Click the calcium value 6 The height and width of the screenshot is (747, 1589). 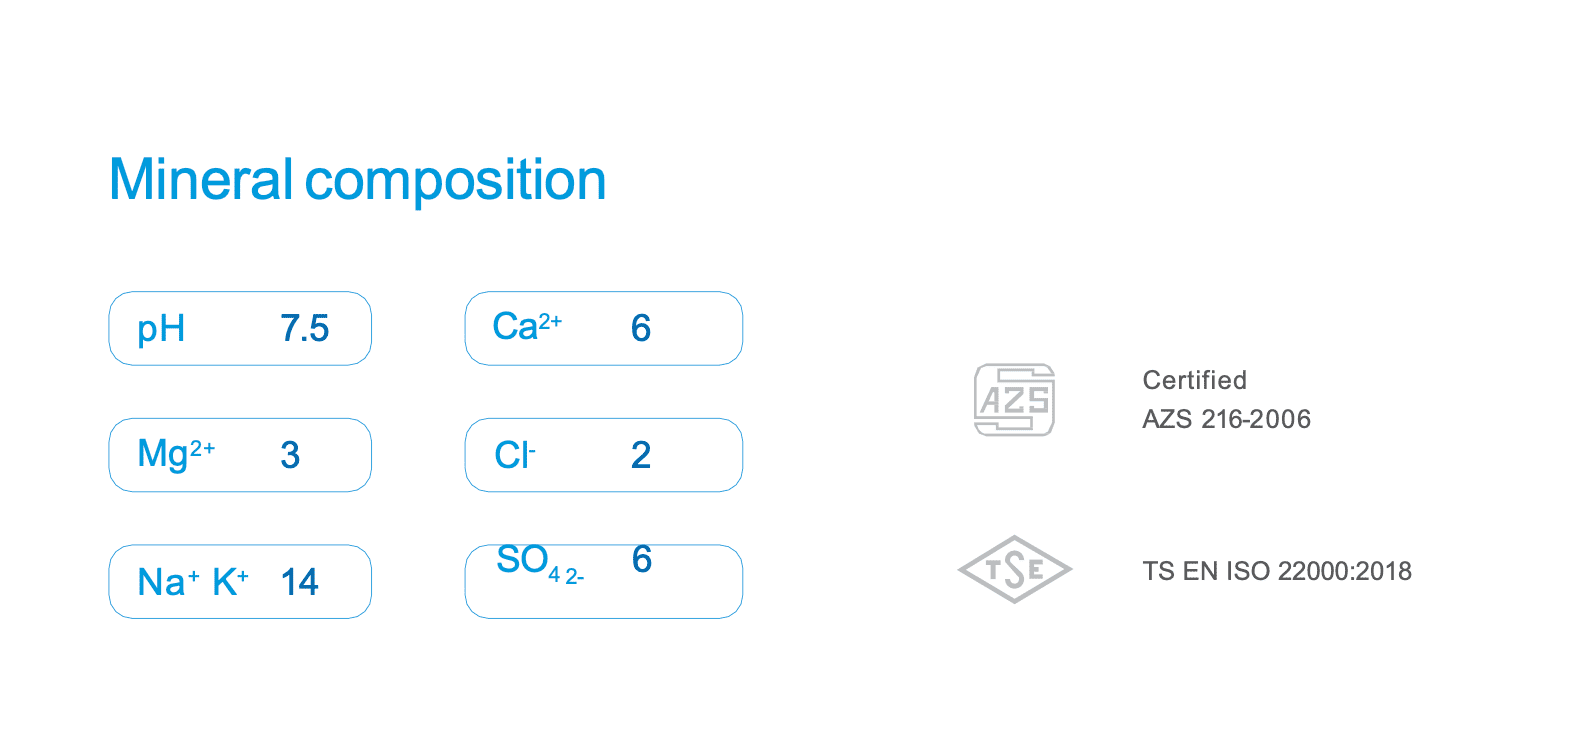click(641, 329)
